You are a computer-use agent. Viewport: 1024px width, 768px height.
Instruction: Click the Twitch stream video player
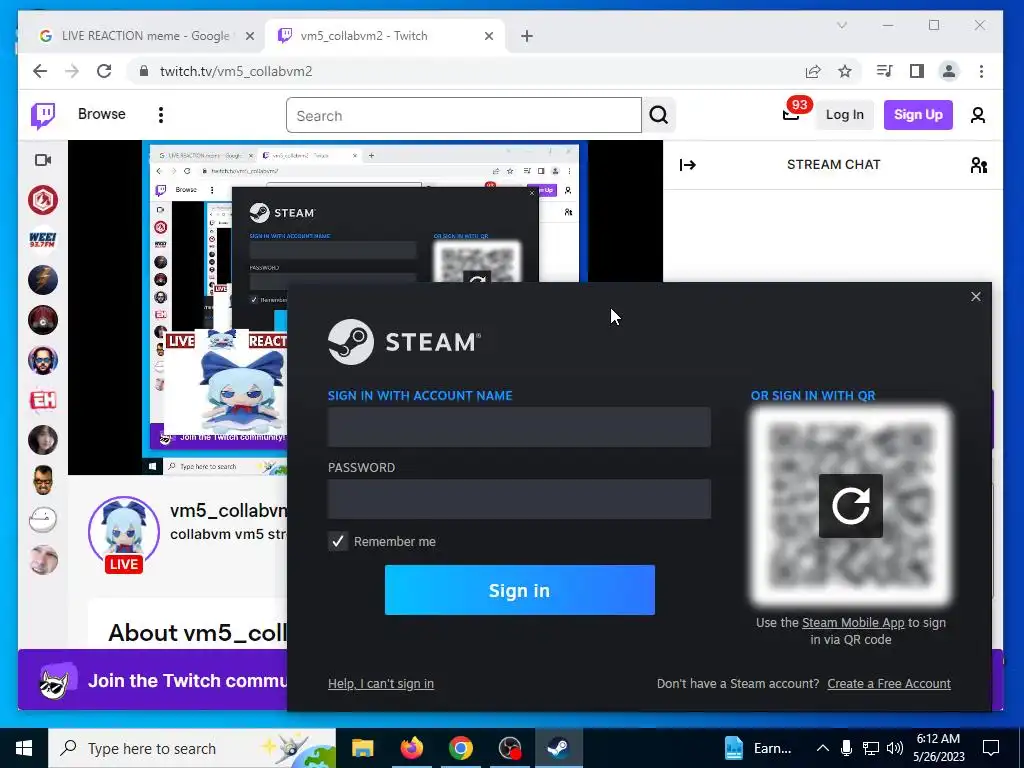coord(365,307)
